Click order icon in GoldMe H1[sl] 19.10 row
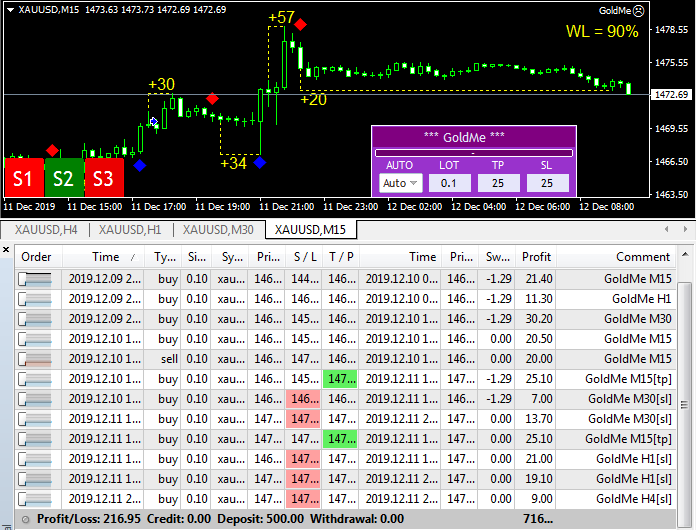Screen dimensions: 696x530 click(x=35, y=479)
